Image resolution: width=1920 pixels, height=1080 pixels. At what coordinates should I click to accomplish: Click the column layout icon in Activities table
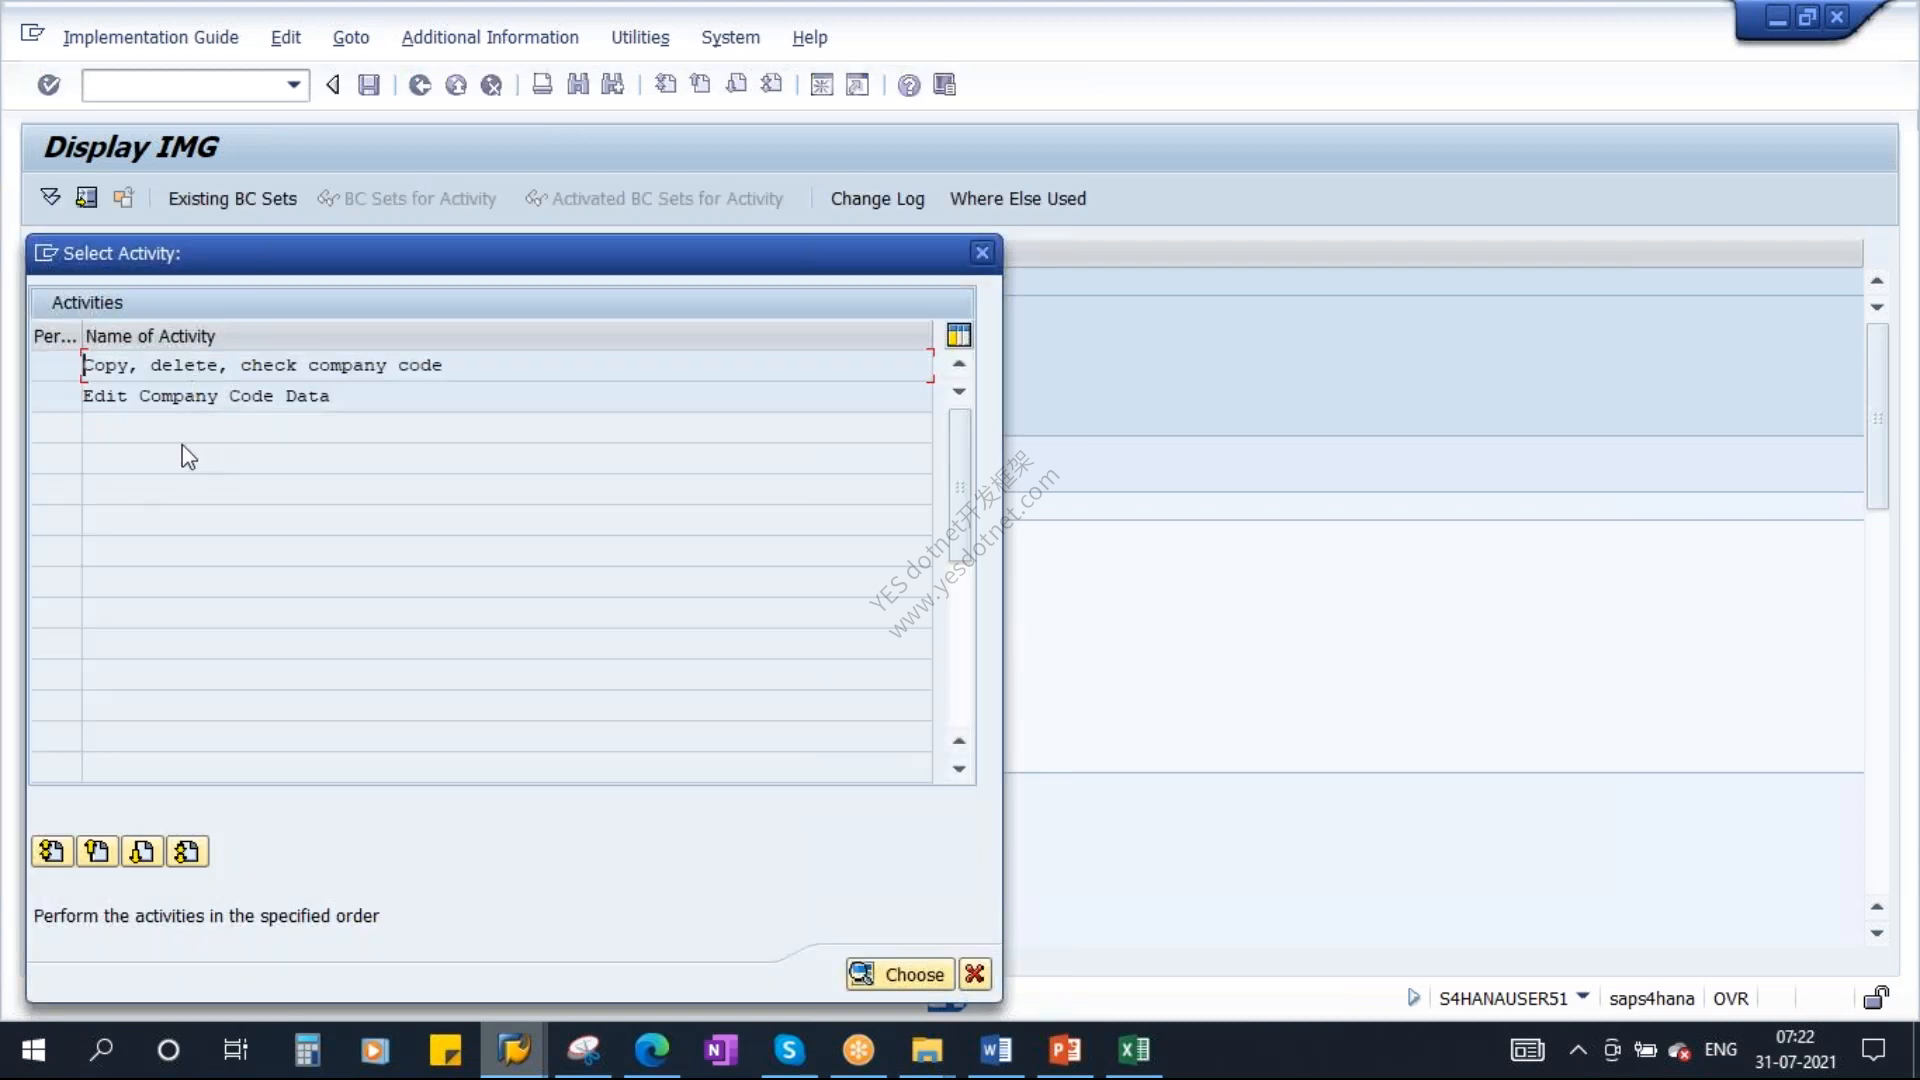pos(958,335)
